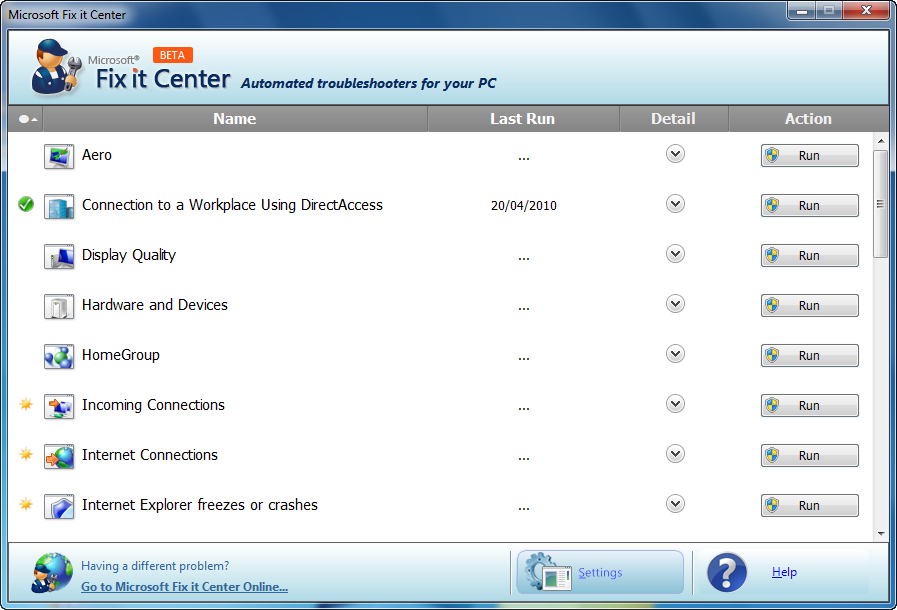Open the Settings button
This screenshot has width=897, height=610.
tap(600, 572)
